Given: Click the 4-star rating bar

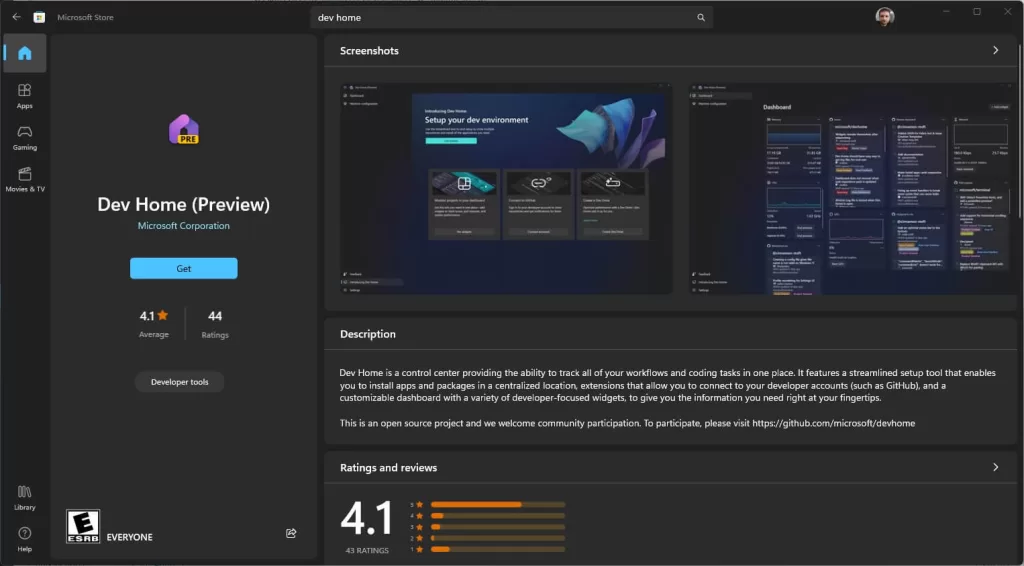Looking at the screenshot, I should tap(498, 516).
